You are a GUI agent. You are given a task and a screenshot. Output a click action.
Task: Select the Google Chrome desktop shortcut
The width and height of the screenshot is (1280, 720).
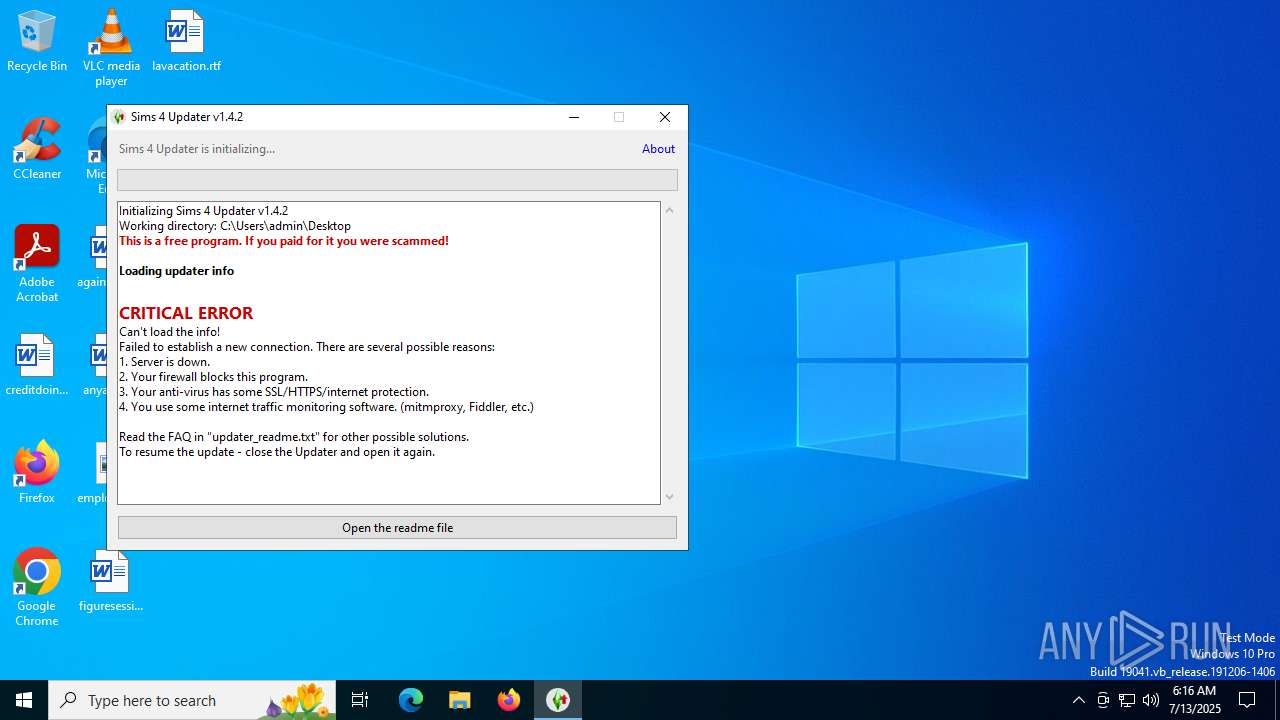[x=37, y=588]
